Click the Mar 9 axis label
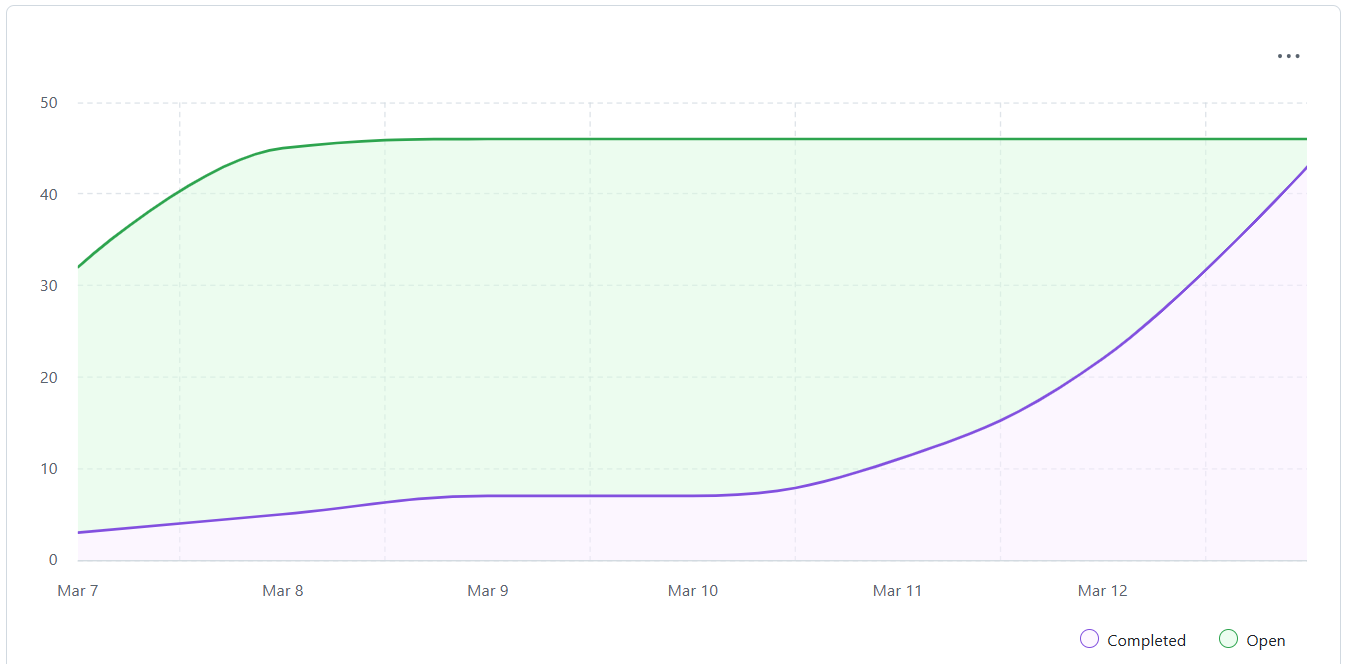 pos(488,591)
